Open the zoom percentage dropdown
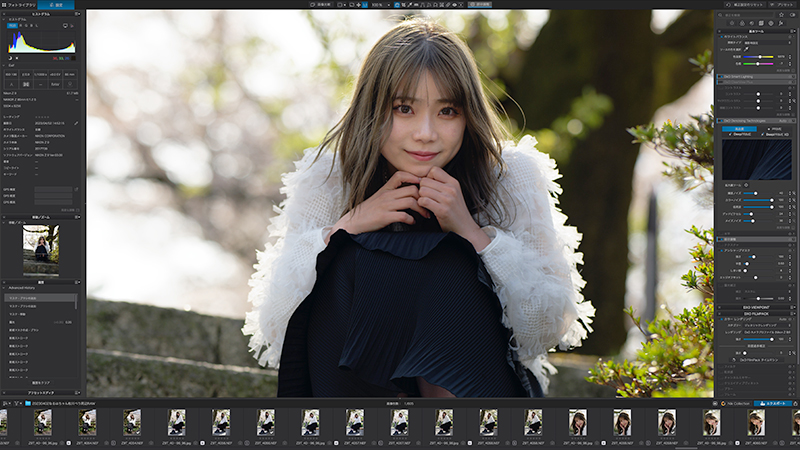The image size is (800, 450). (x=378, y=5)
